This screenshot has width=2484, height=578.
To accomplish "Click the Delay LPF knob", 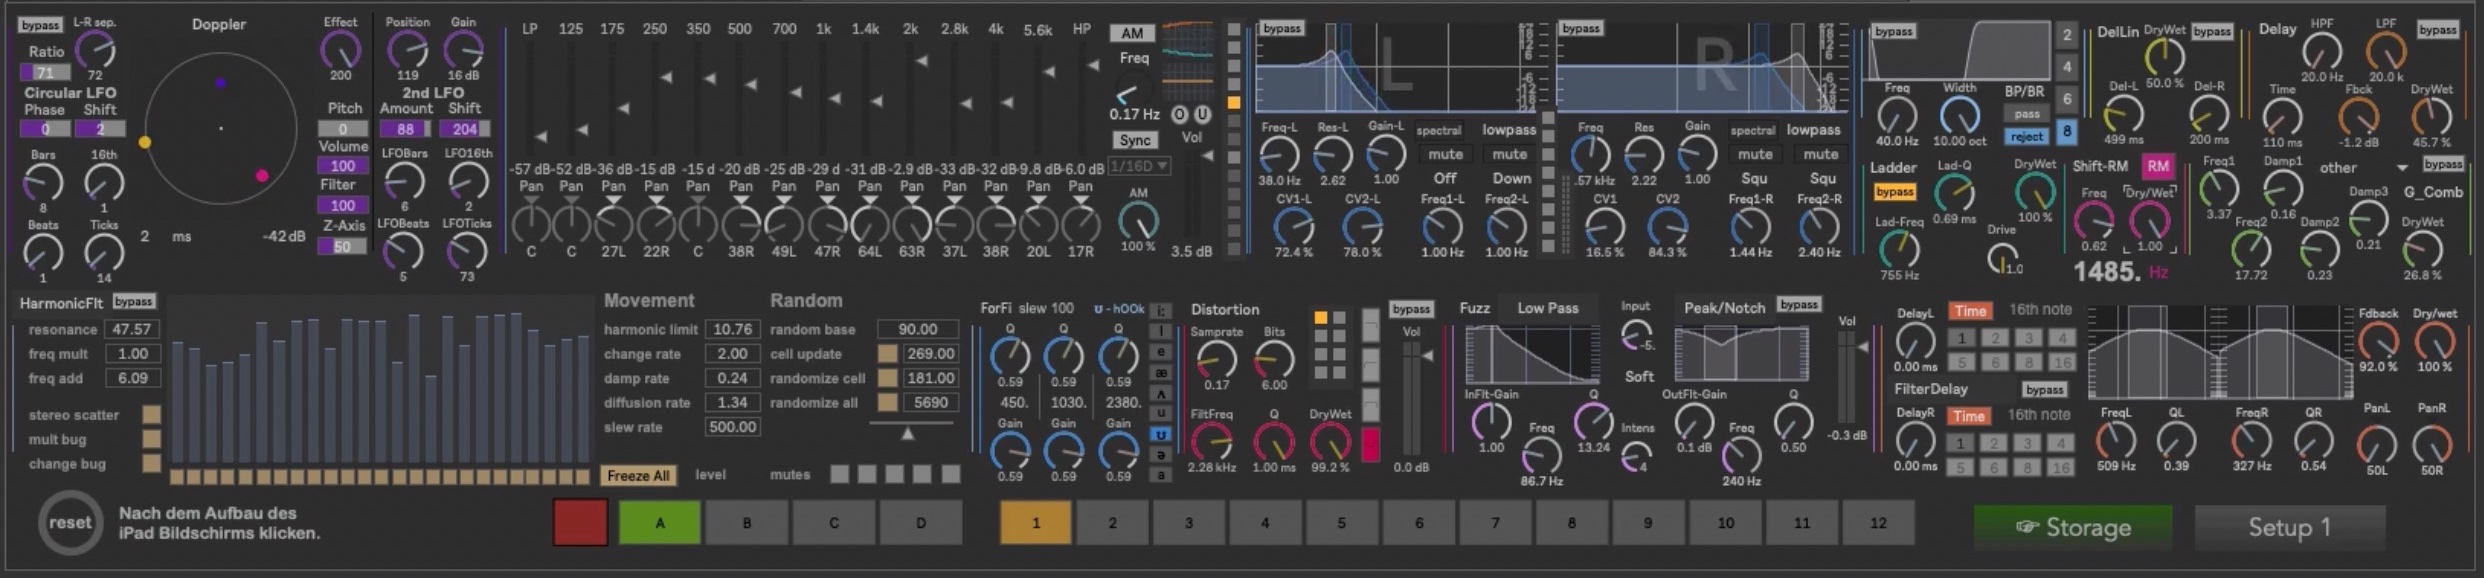I will point(2385,51).
